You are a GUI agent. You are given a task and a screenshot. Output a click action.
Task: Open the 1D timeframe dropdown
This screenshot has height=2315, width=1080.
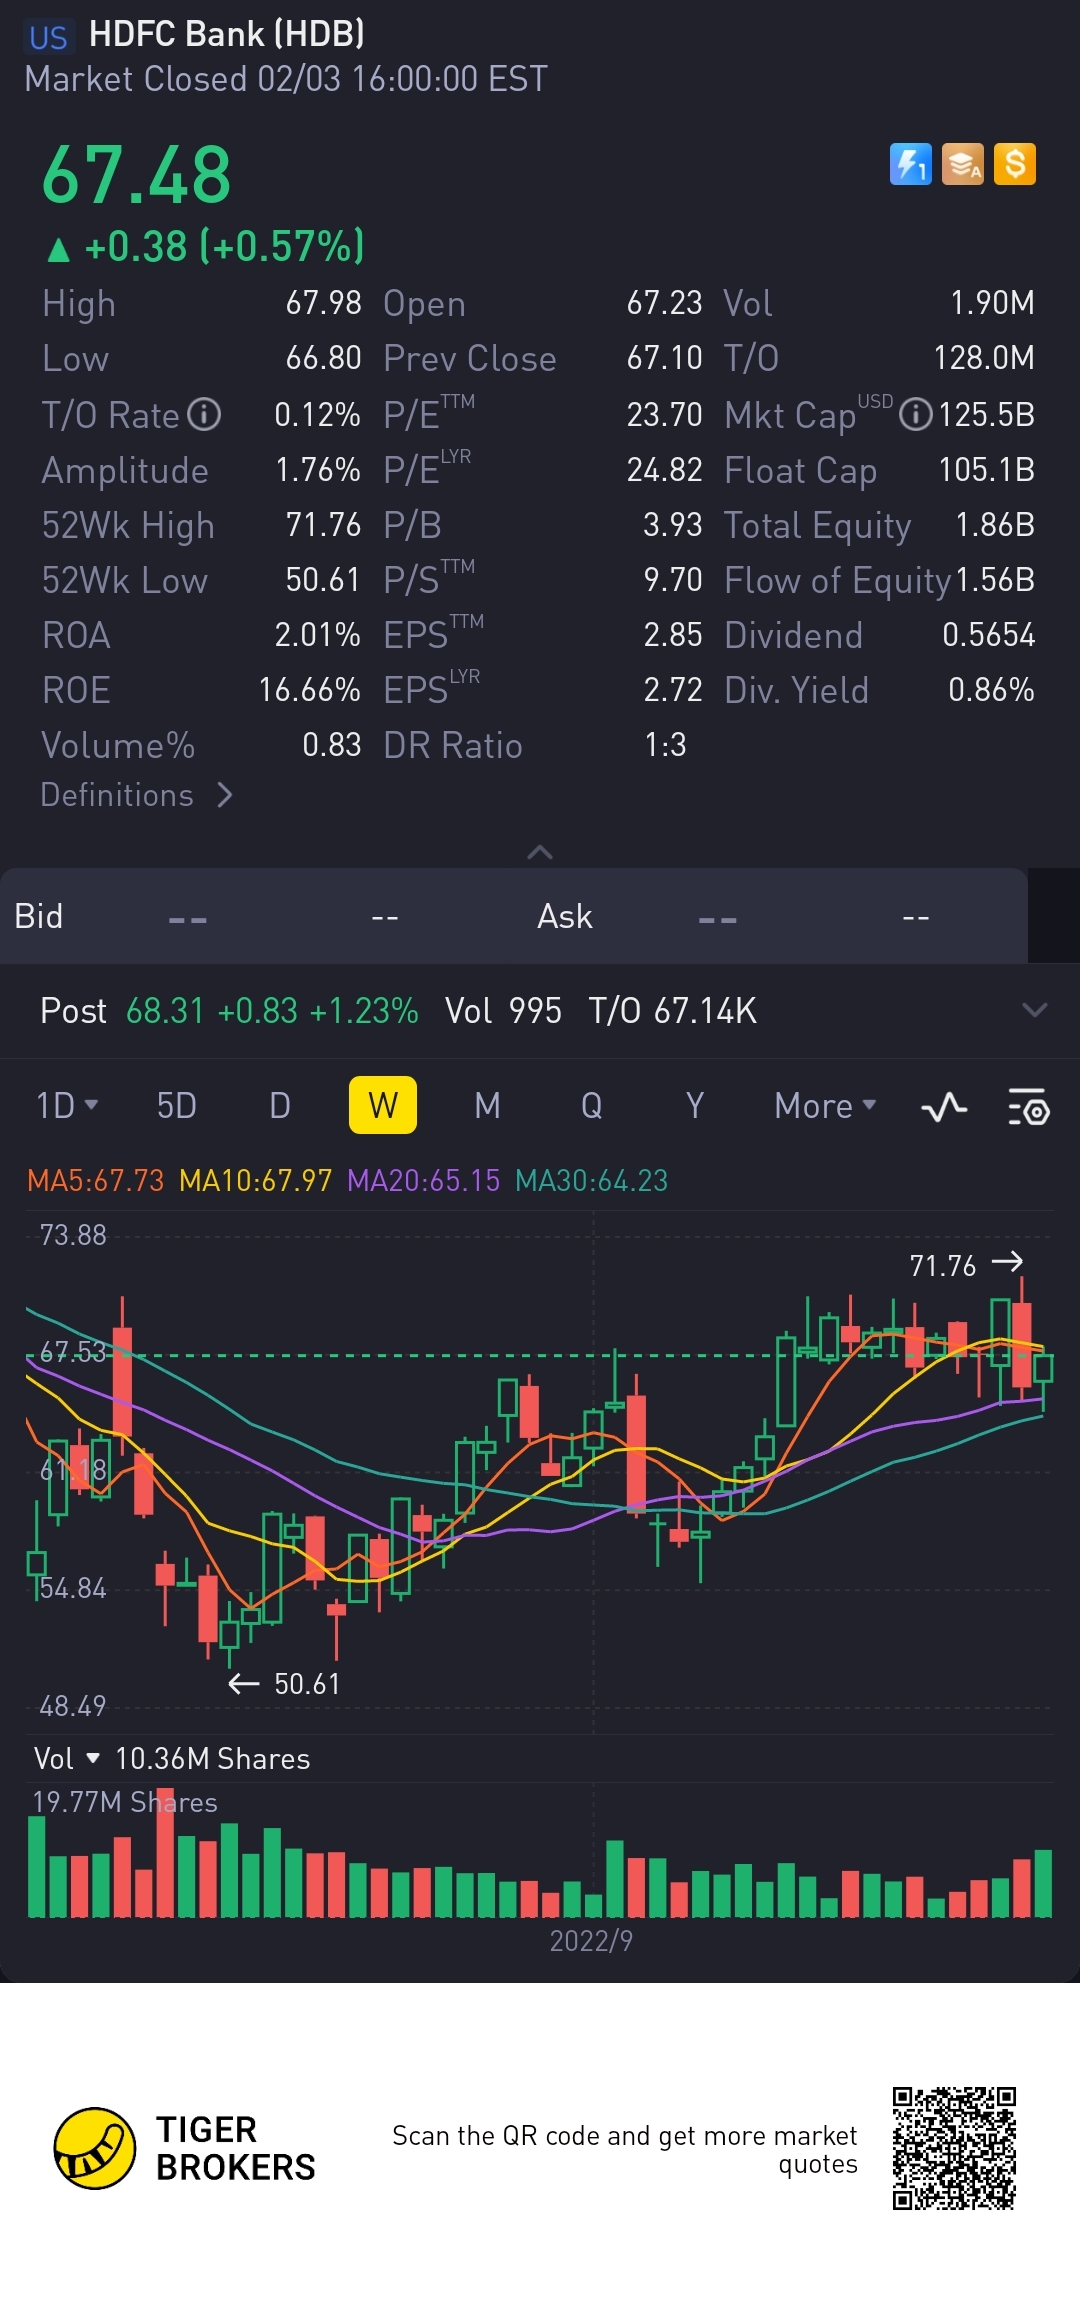pyautogui.click(x=67, y=1106)
